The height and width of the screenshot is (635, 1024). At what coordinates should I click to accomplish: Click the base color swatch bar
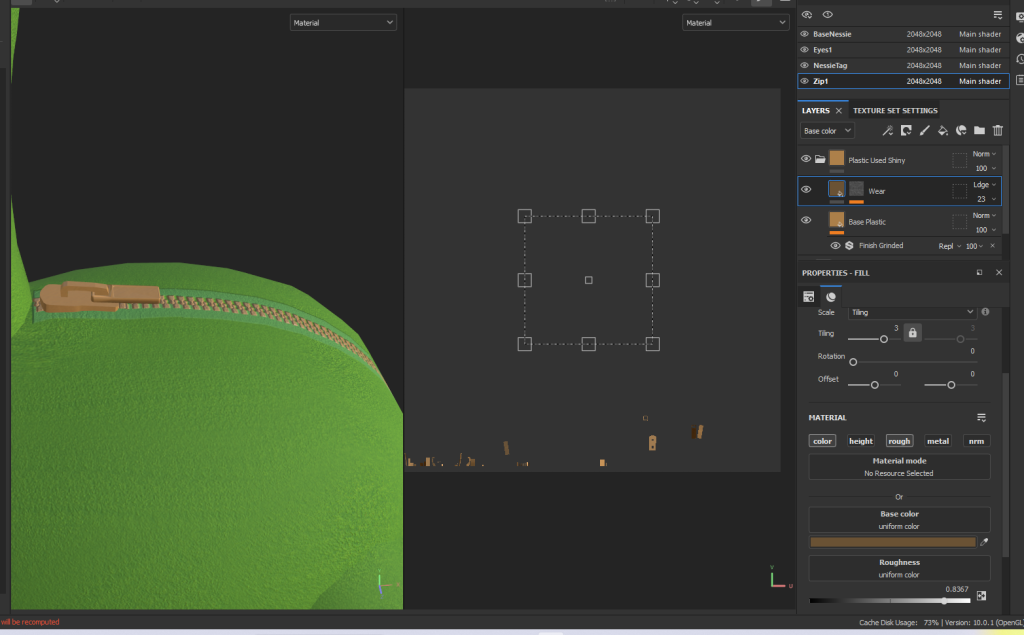click(x=892, y=542)
